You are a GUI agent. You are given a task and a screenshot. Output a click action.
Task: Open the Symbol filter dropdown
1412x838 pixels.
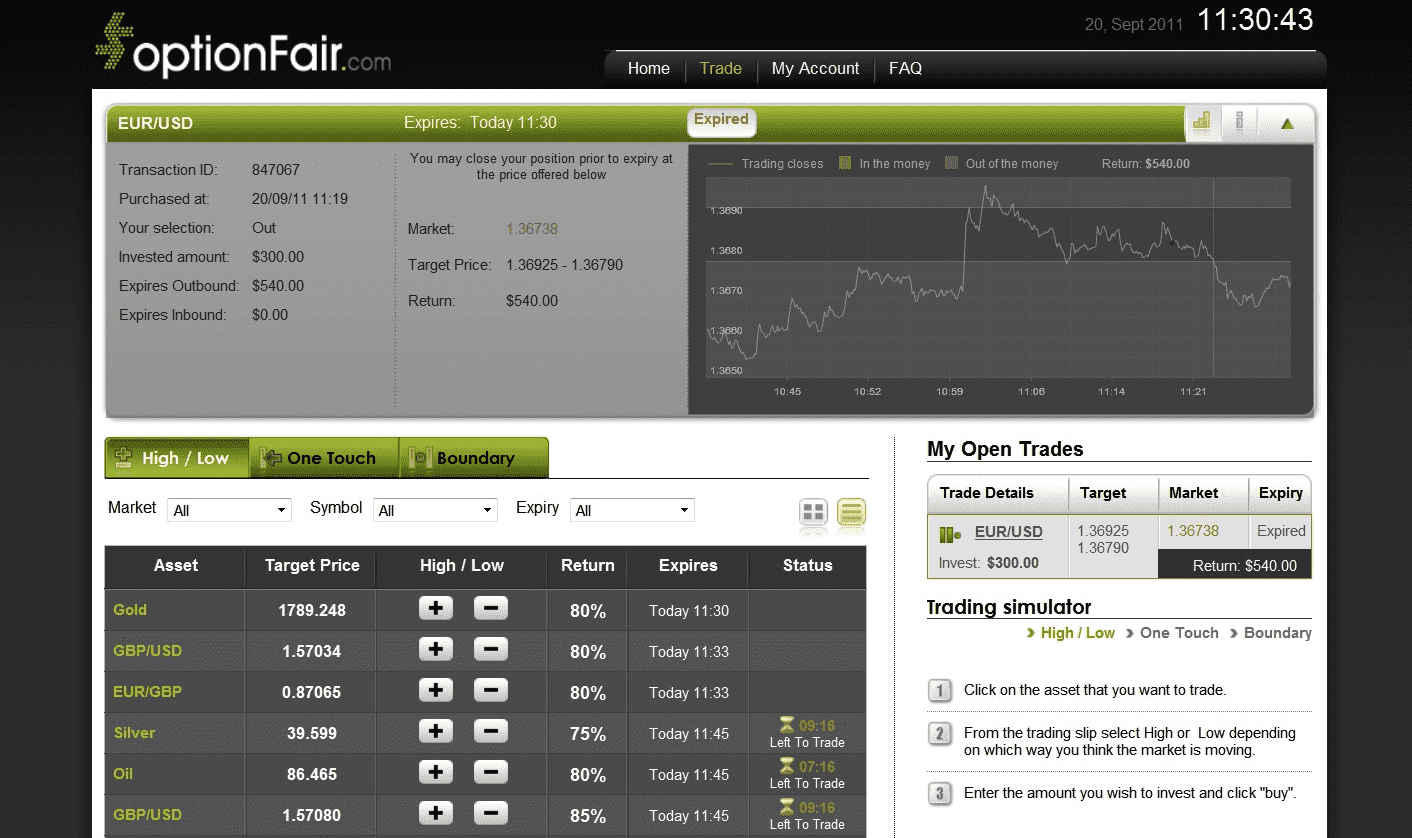pyautogui.click(x=436, y=510)
